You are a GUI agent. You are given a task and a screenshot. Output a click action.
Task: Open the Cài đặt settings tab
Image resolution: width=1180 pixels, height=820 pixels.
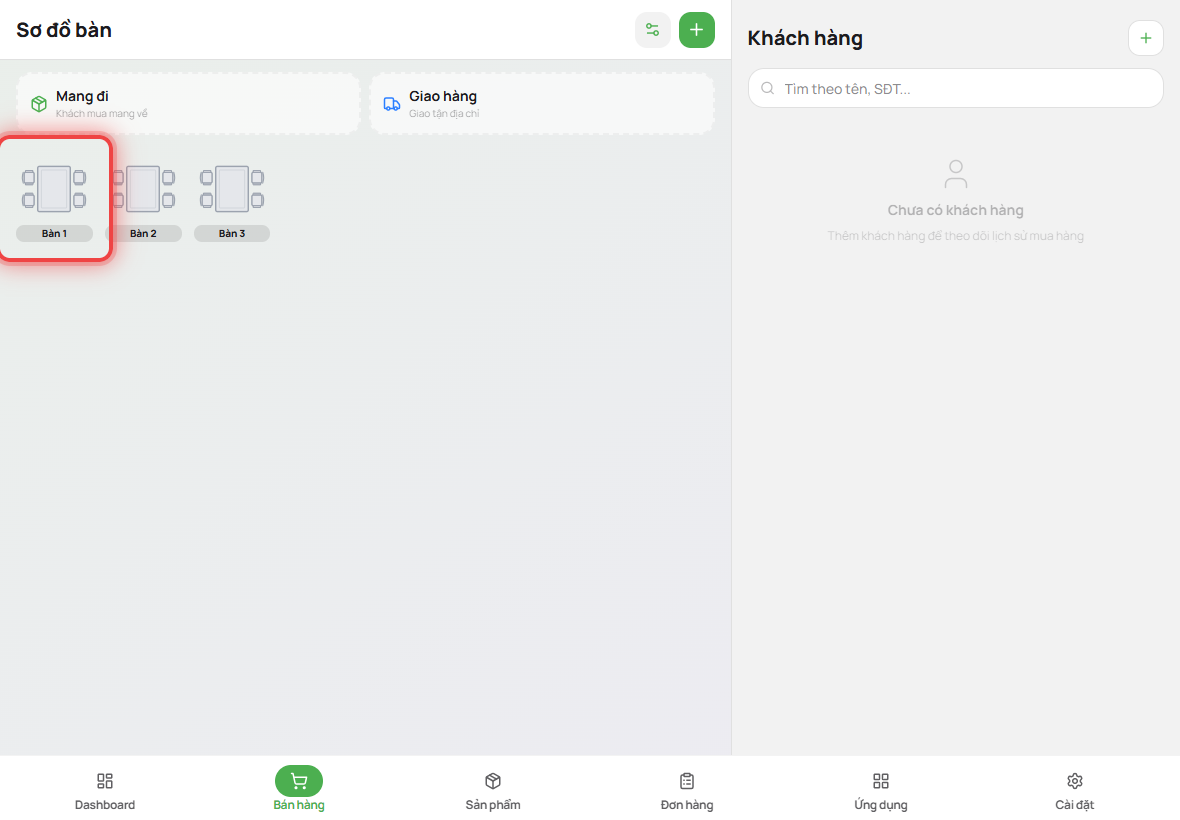point(1075,791)
